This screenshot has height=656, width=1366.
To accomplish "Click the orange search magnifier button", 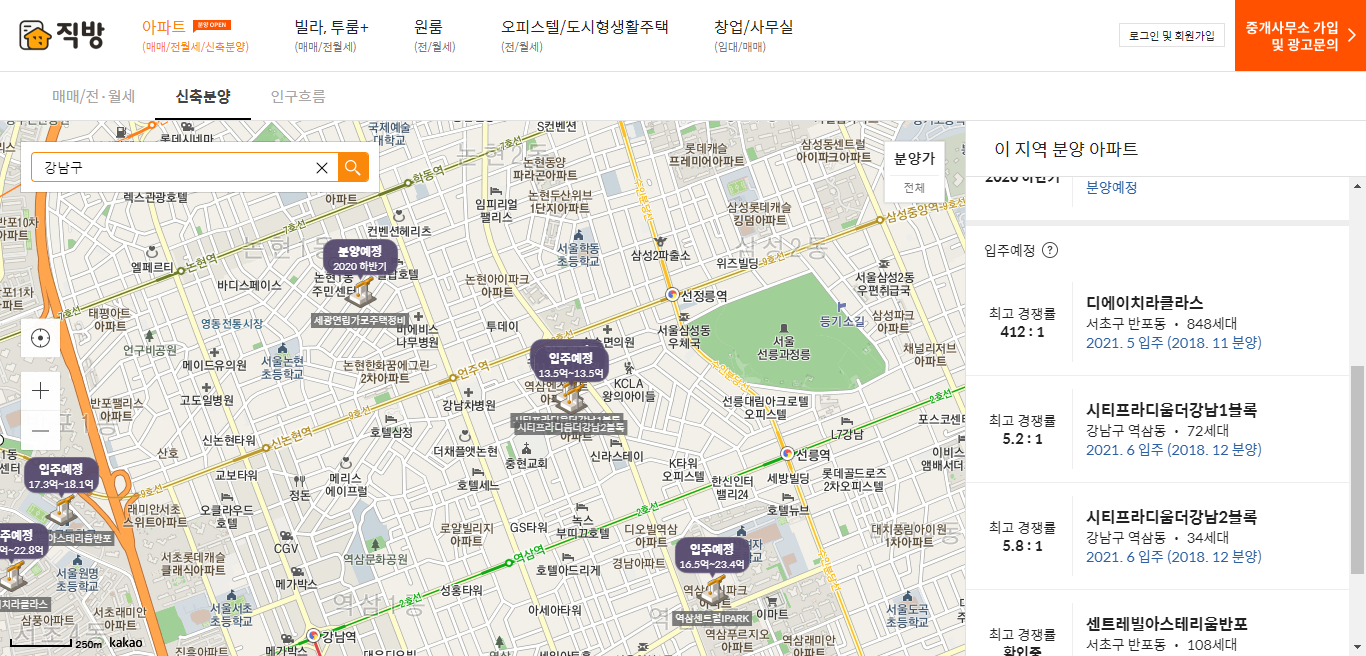I will (x=353, y=167).
